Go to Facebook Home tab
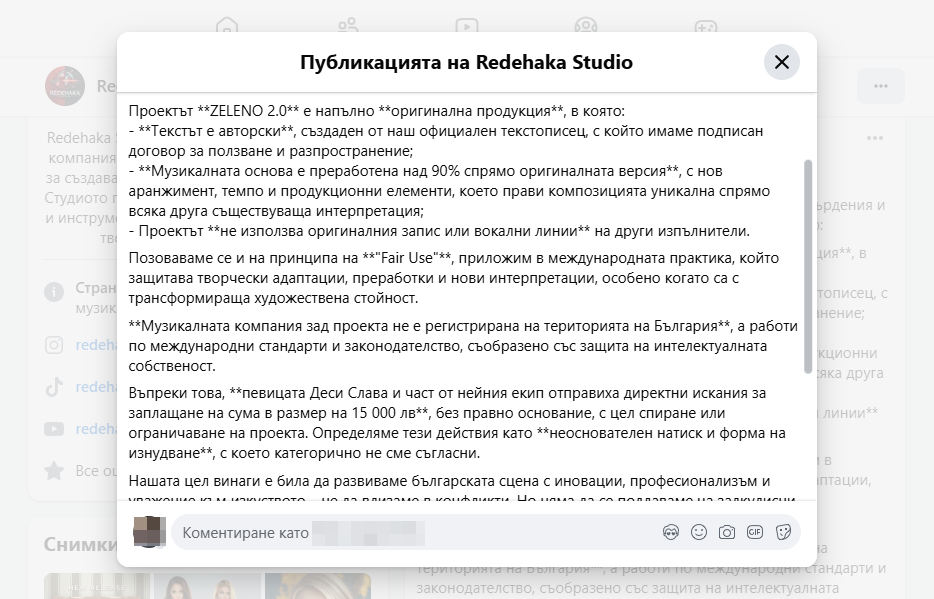 click(227, 27)
